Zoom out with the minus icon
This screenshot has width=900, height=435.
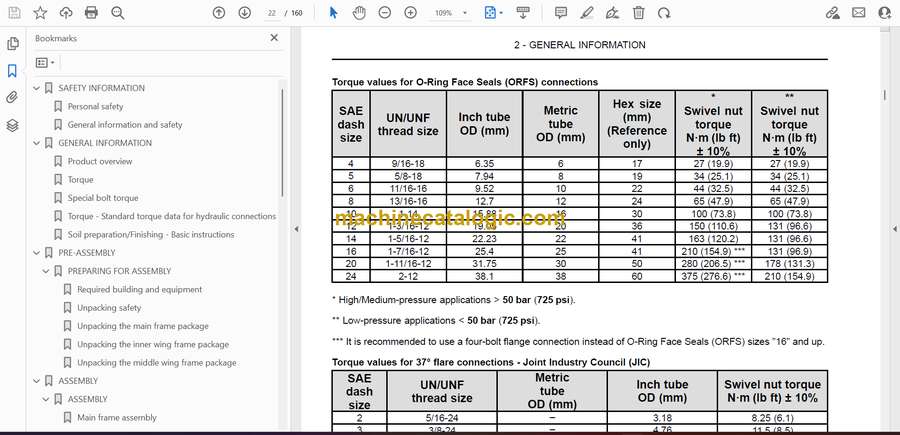[385, 13]
